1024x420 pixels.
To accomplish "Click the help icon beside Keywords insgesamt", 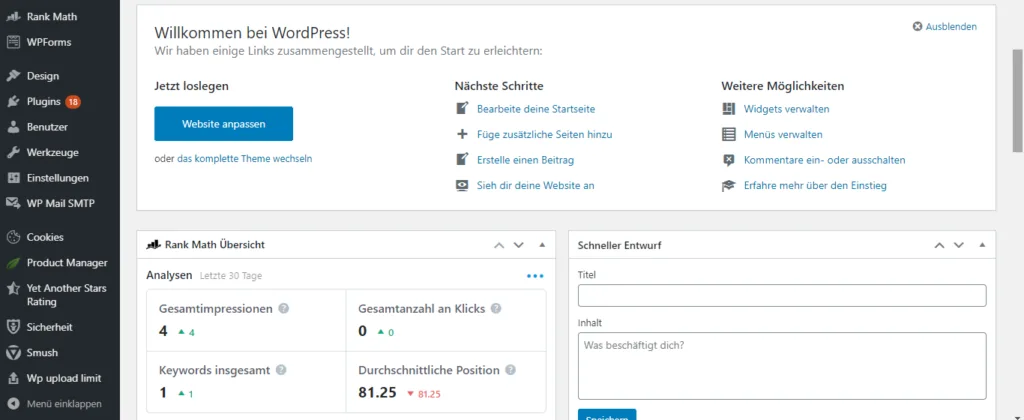I will [281, 370].
